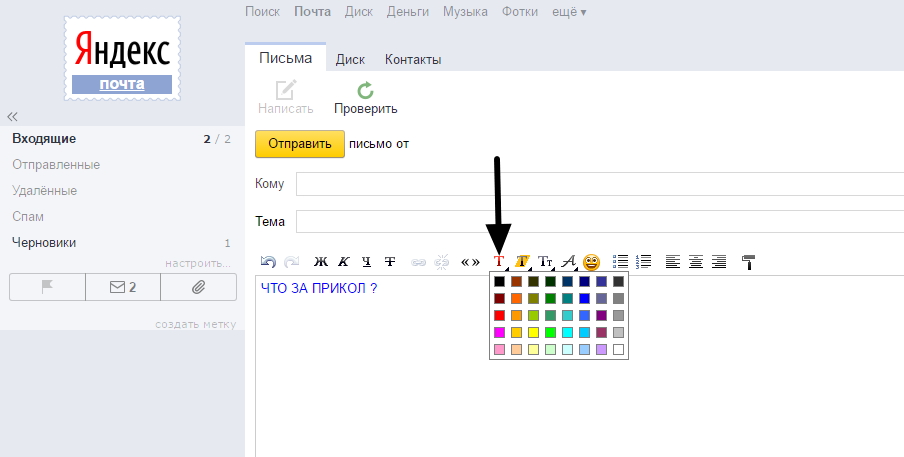Insert a bulleted list
Viewport: 904px width, 457px height.
620,262
